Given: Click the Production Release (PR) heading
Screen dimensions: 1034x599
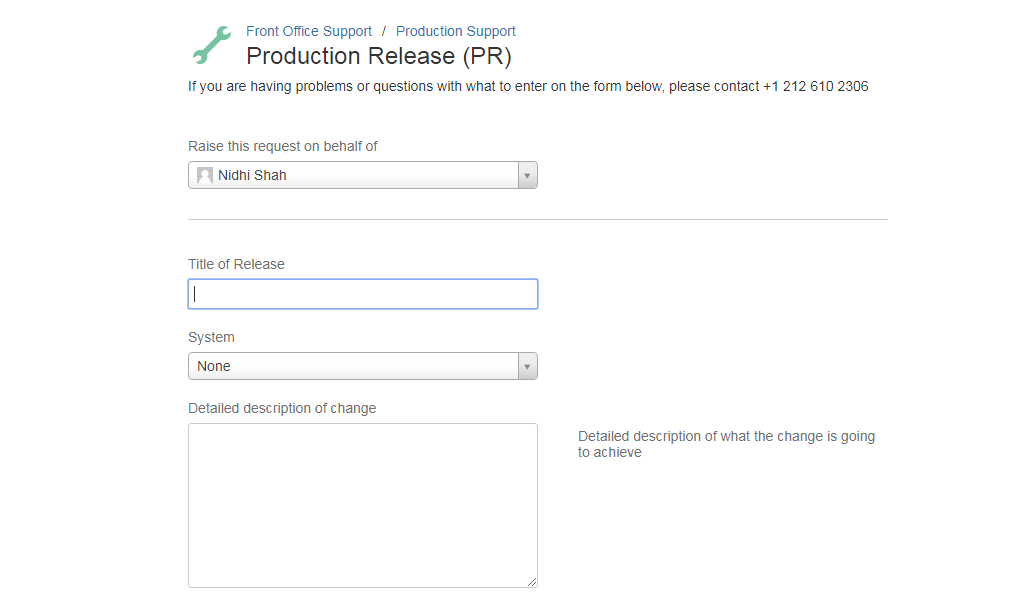Looking at the screenshot, I should 379,56.
